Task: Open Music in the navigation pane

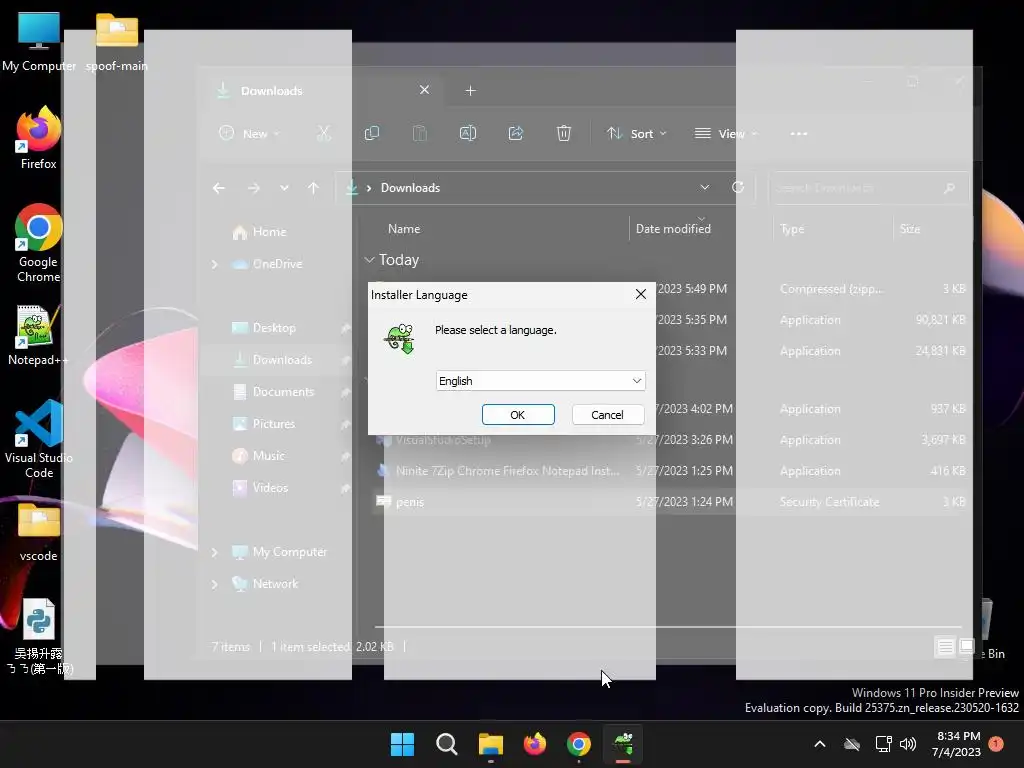Action: [259, 456]
